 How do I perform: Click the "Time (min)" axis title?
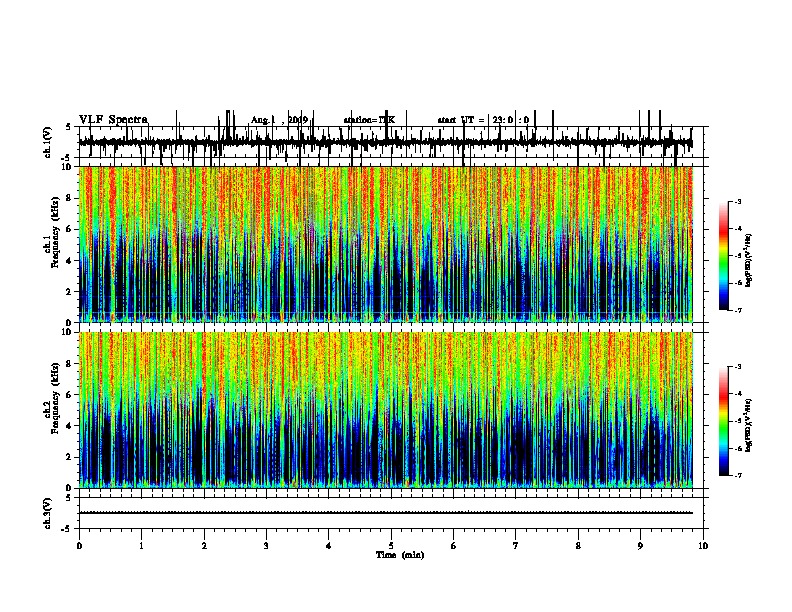(x=400, y=555)
